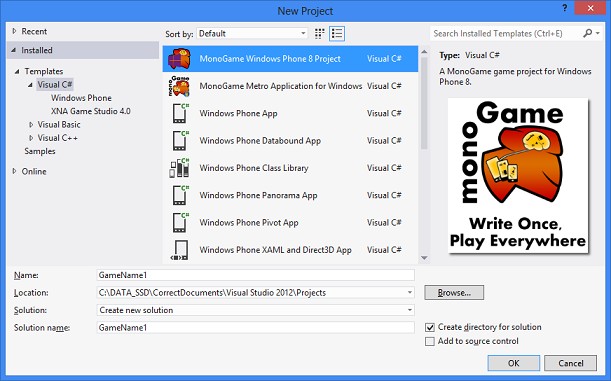Confirm with the OK button
This screenshot has width=611, height=381.
(514, 363)
